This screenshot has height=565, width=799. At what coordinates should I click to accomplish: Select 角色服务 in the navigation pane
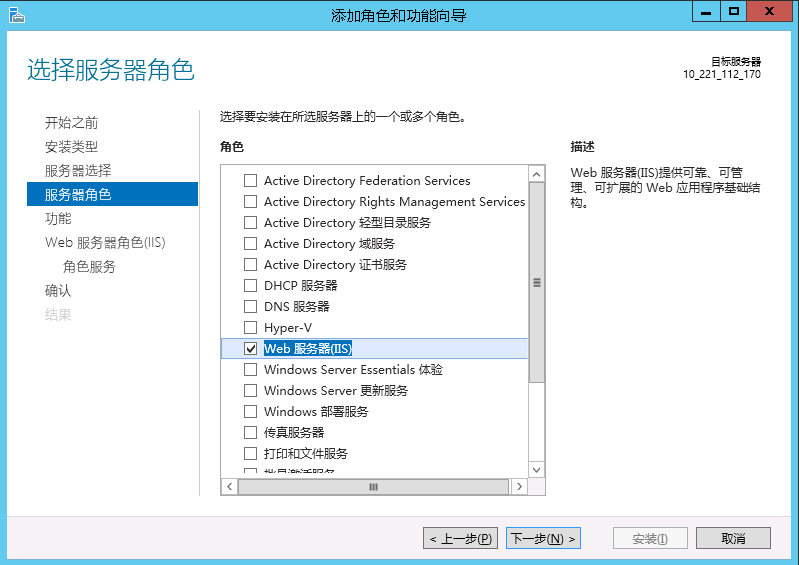[89, 267]
